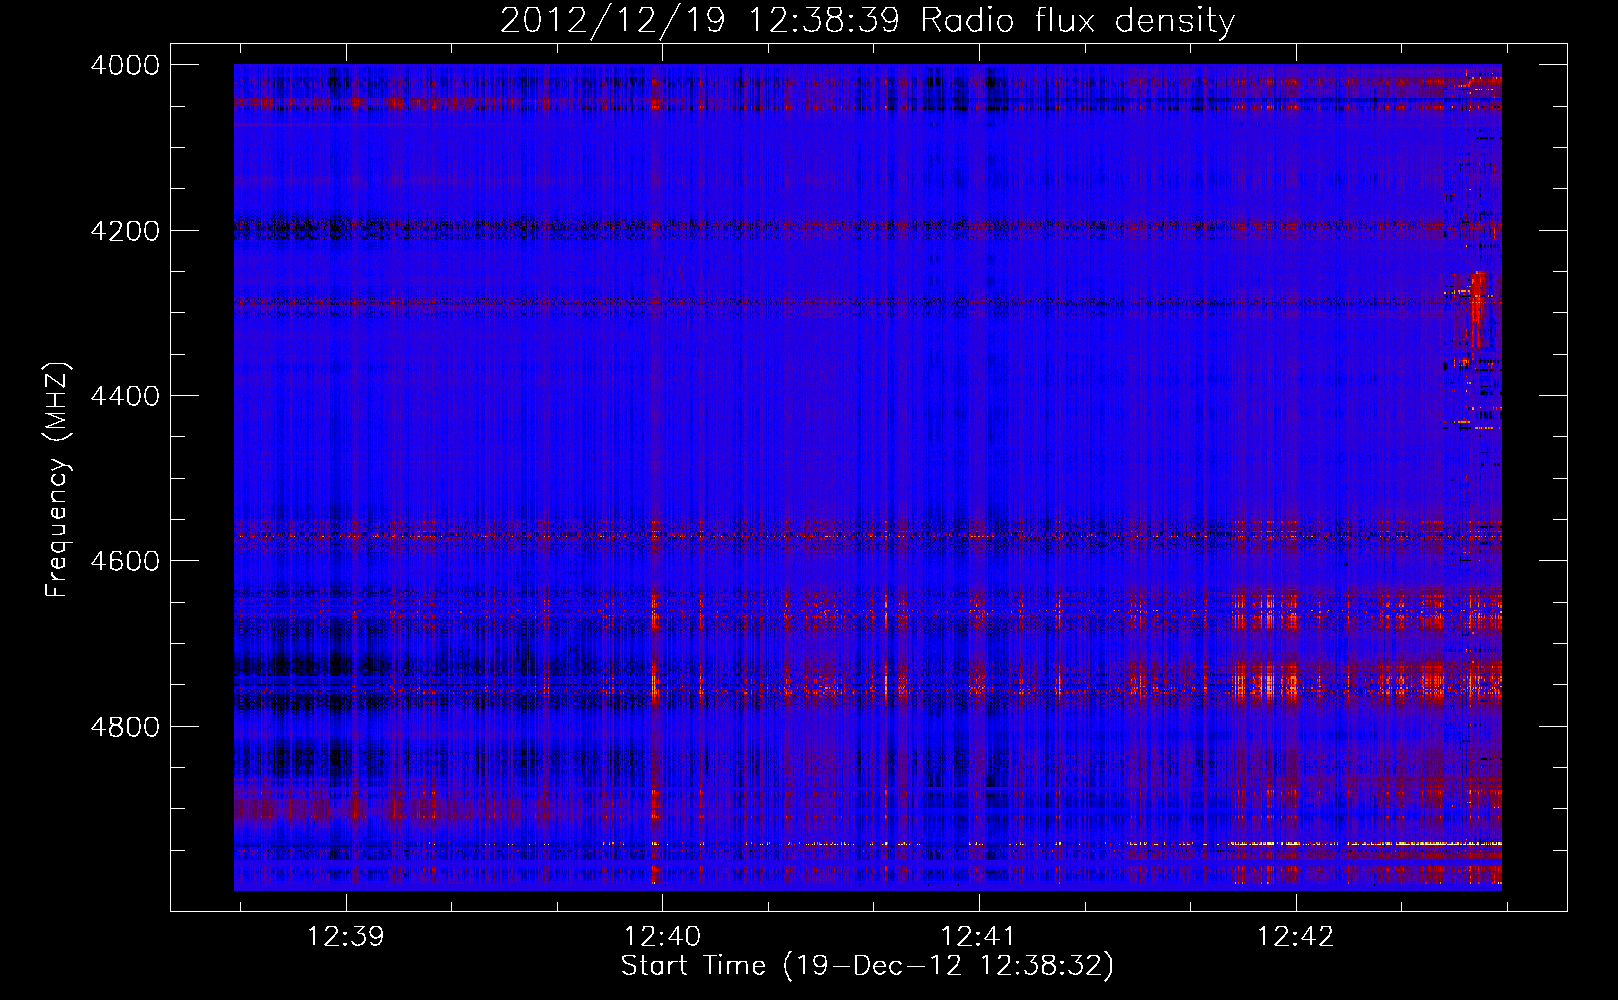1618x1000 pixels.
Task: Select the 4800 frequency tick label
Action: click(125, 726)
